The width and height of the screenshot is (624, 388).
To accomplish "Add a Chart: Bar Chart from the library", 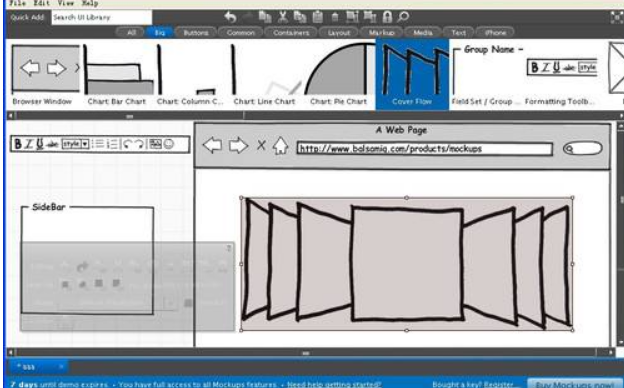I will click(x=117, y=74).
